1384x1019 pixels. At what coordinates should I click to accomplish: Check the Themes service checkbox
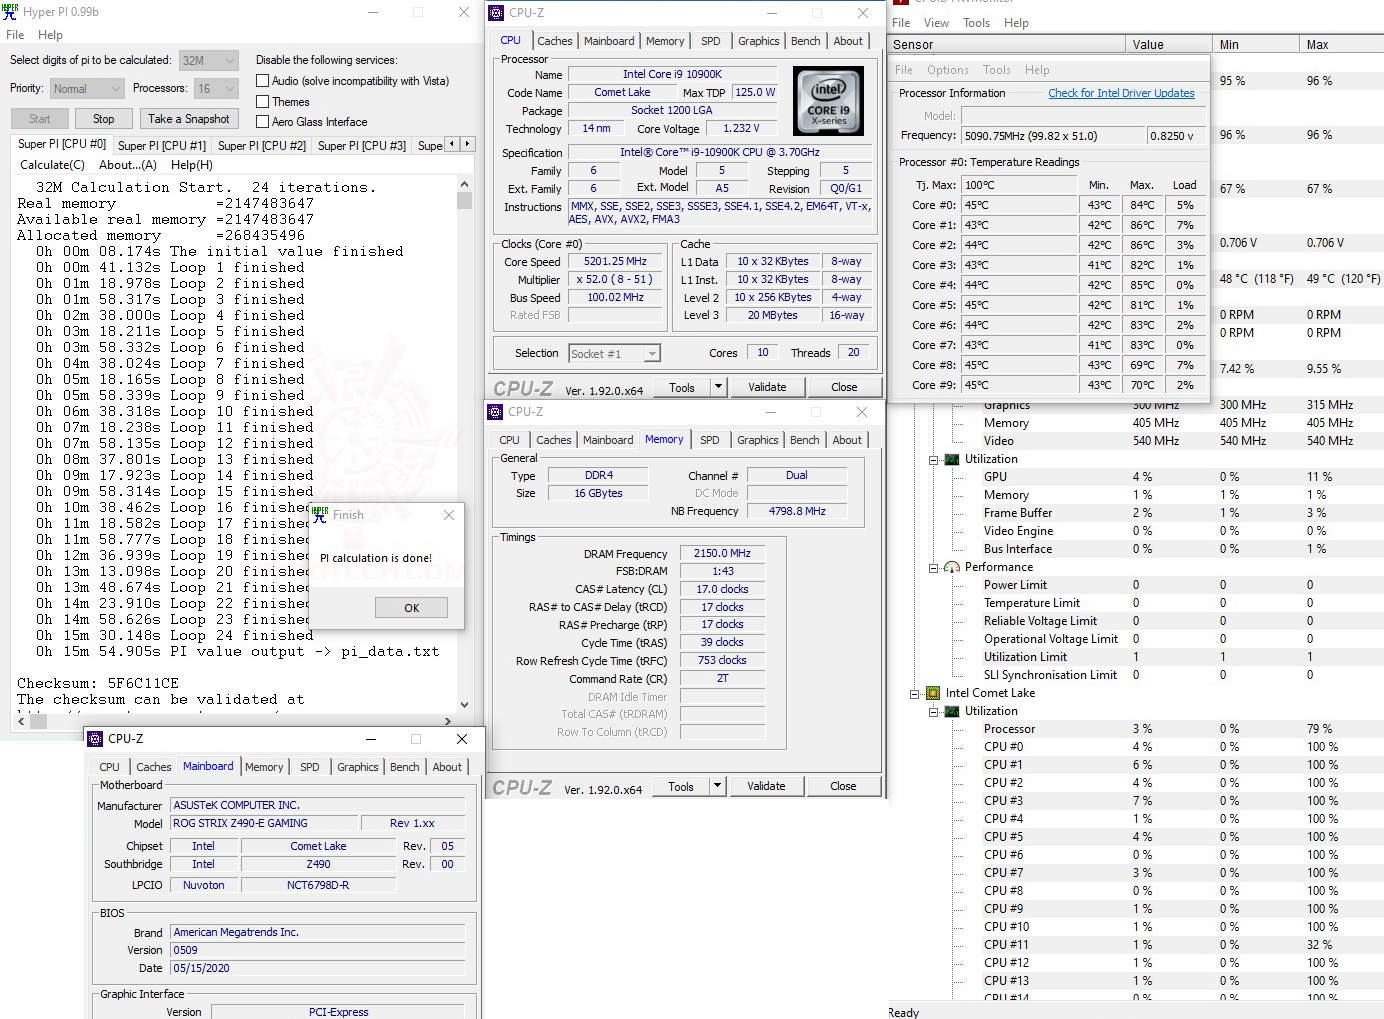[x=261, y=101]
